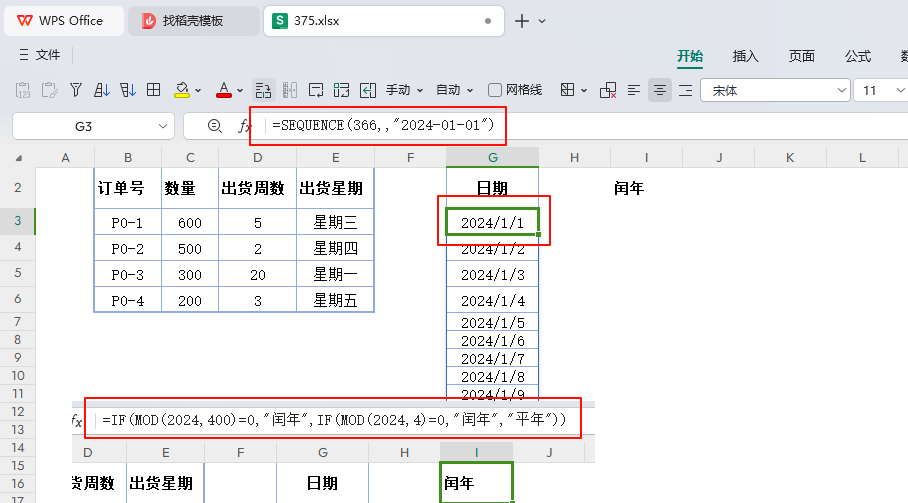Image resolution: width=908 pixels, height=503 pixels.
Task: Click the paste format clipboard icon
Action: point(49,90)
